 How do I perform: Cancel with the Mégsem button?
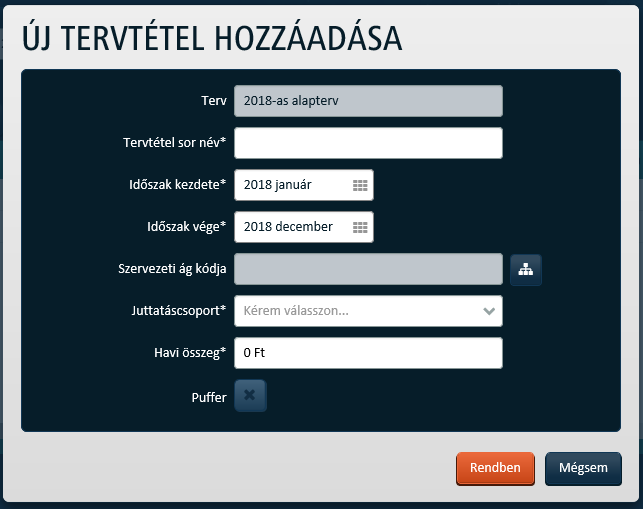tap(583, 468)
